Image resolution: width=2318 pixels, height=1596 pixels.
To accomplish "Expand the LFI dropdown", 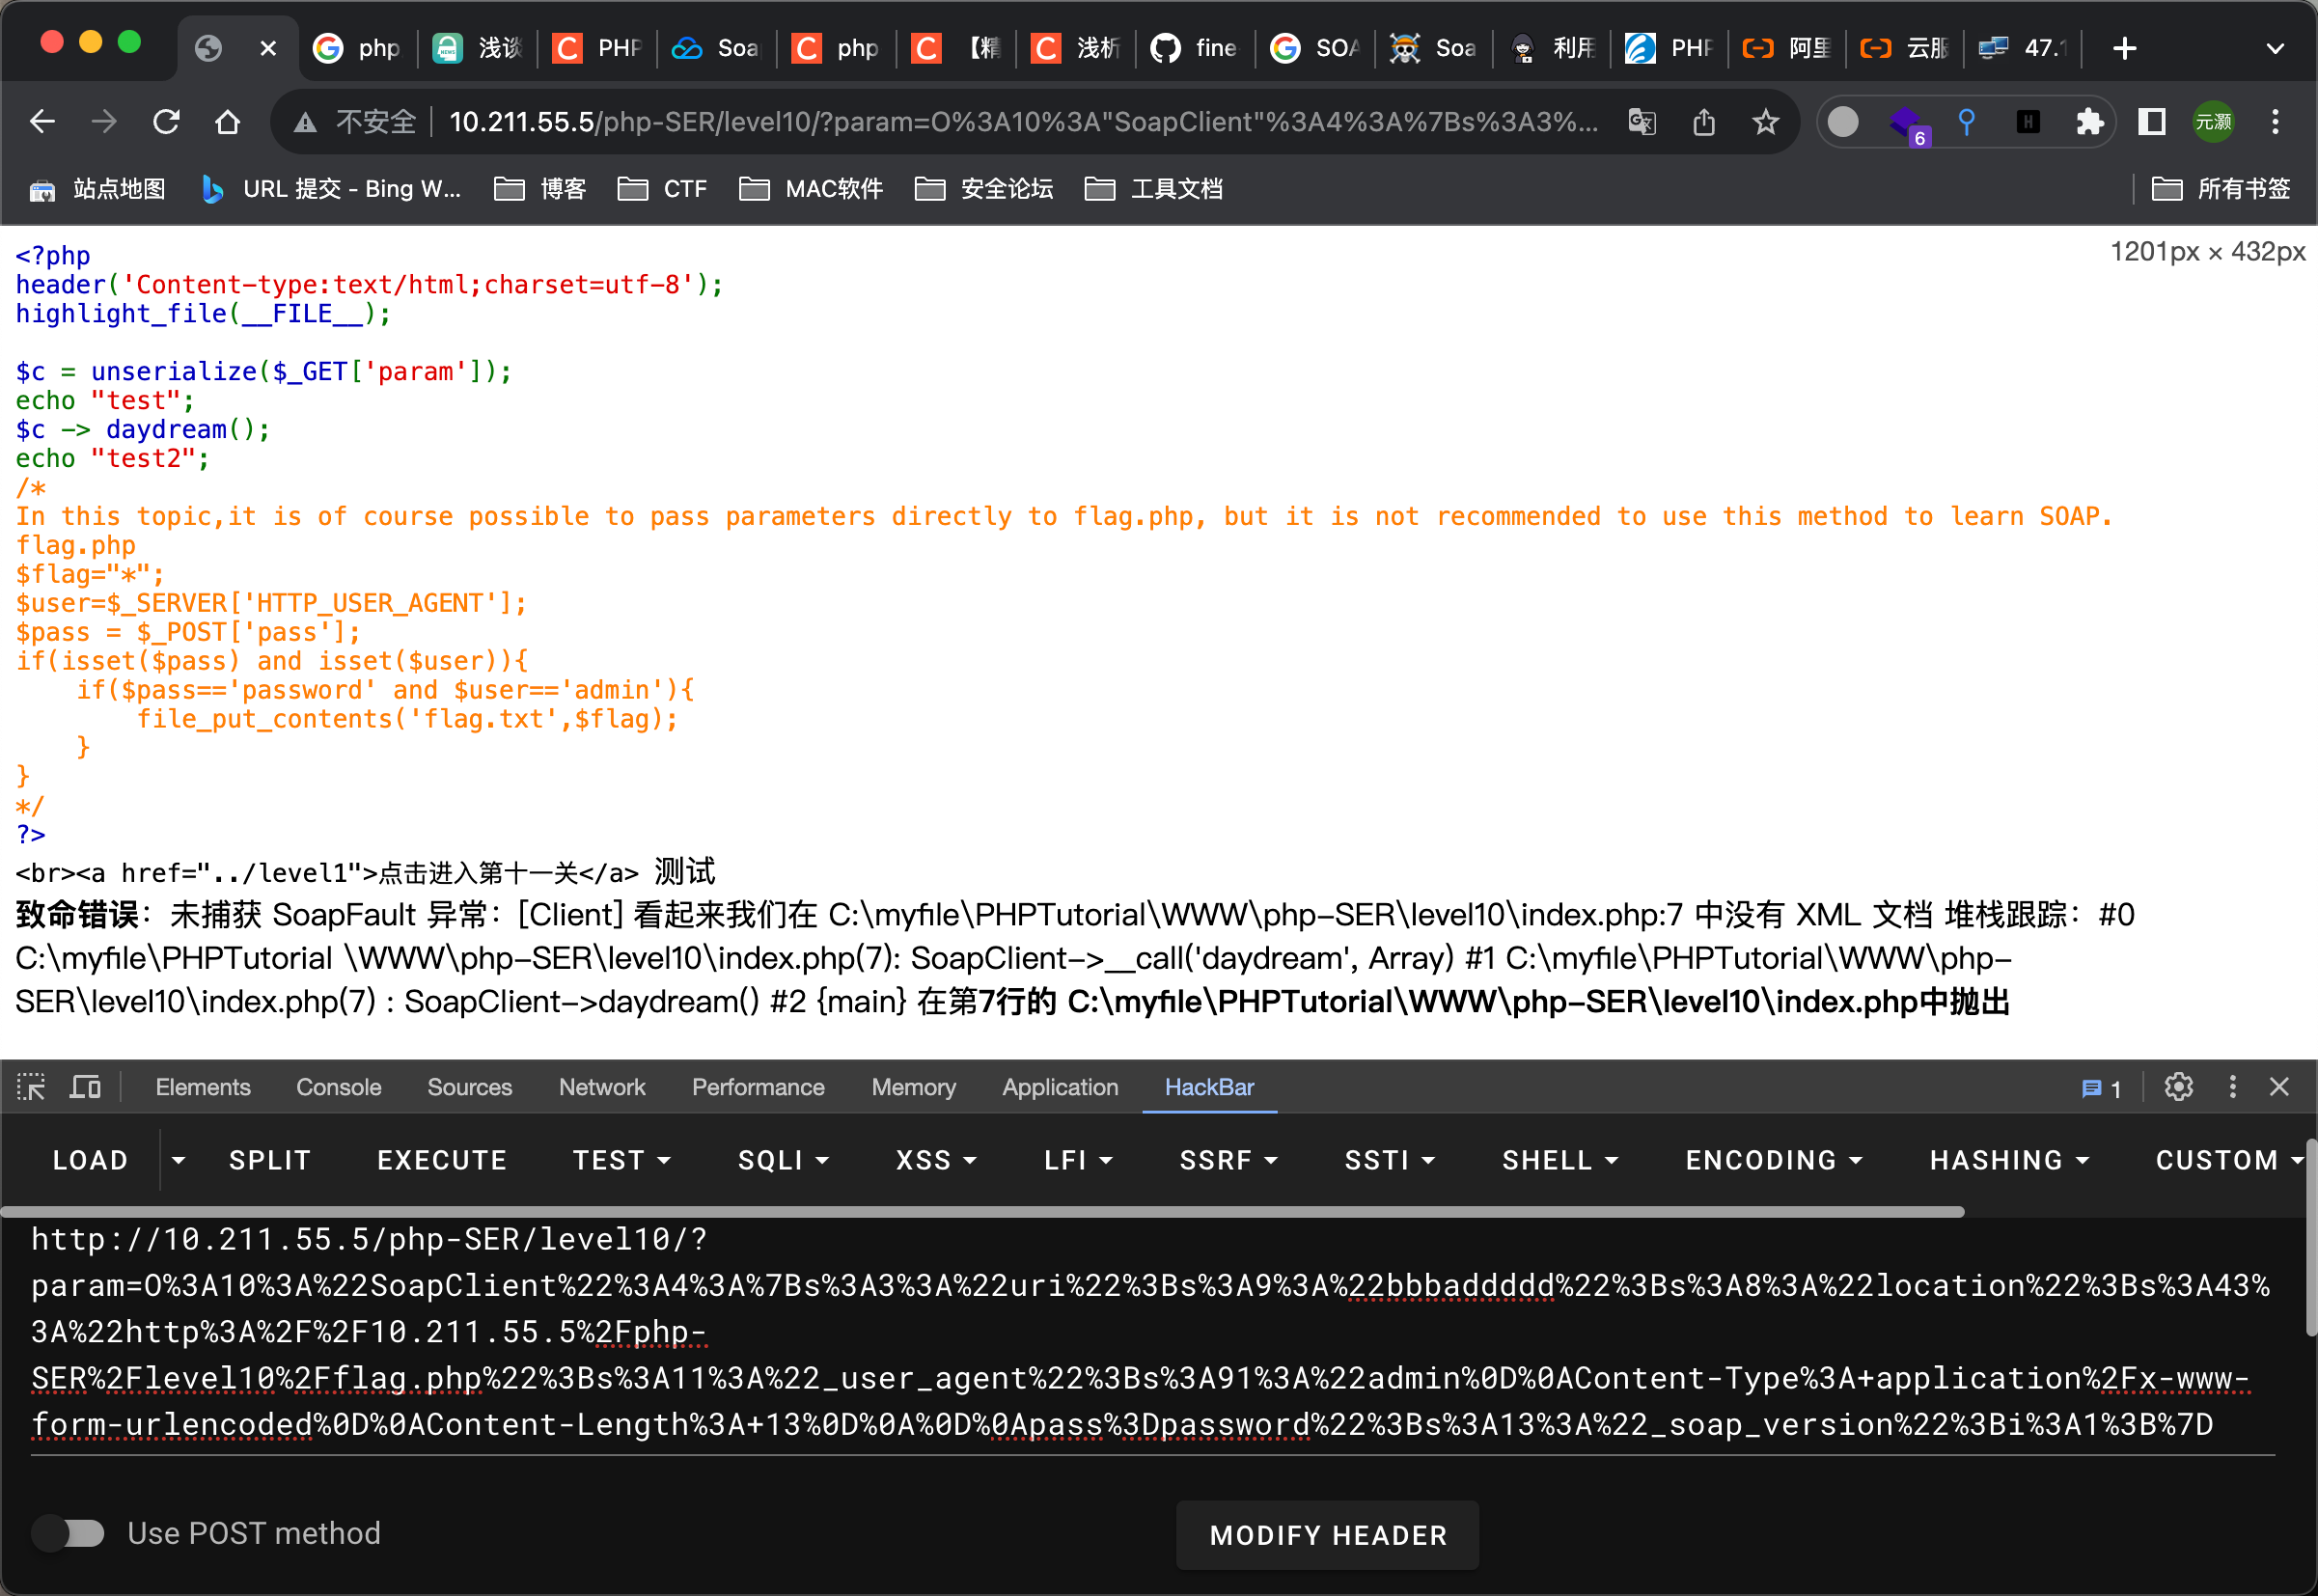I will tap(1078, 1160).
